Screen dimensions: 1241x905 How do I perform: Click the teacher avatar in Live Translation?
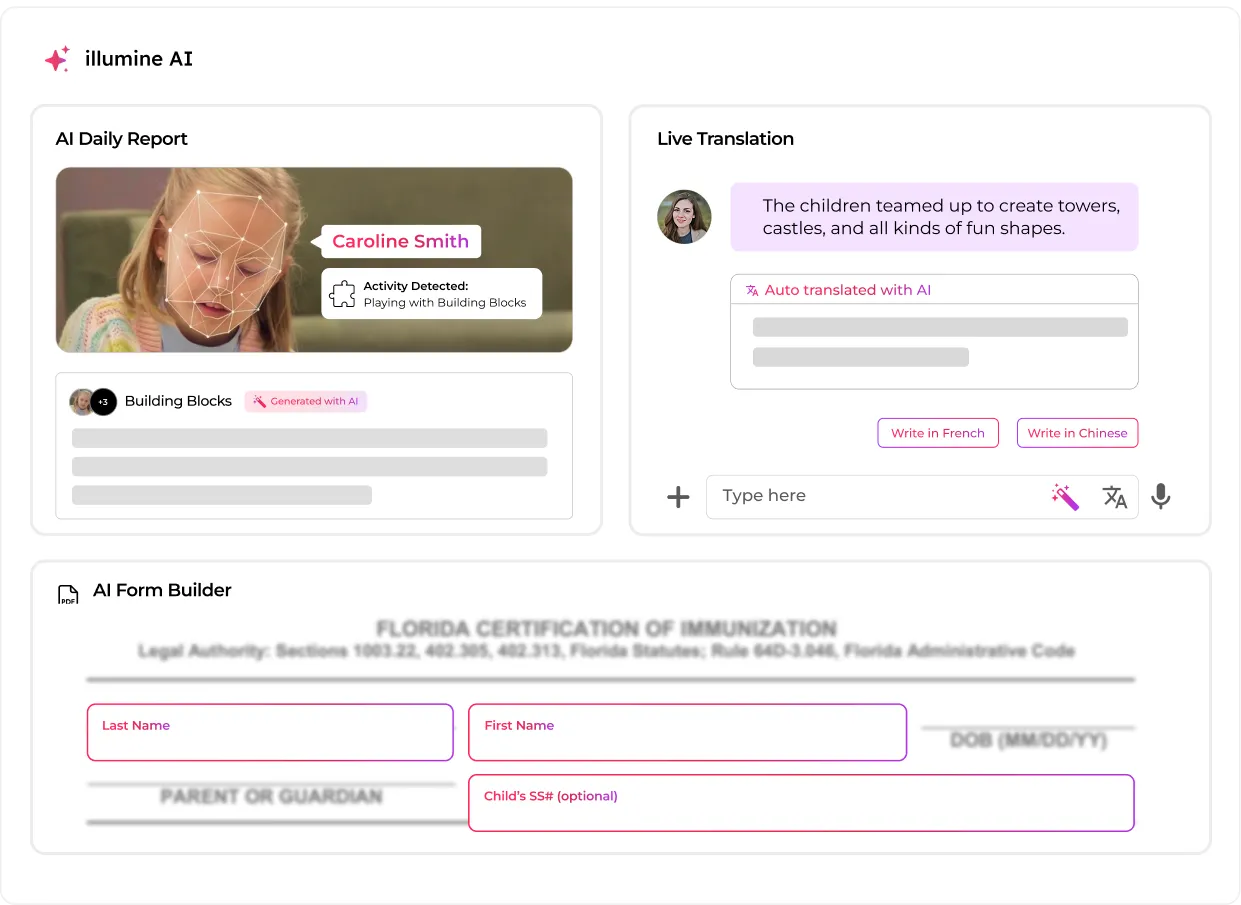pyautogui.click(x=684, y=217)
